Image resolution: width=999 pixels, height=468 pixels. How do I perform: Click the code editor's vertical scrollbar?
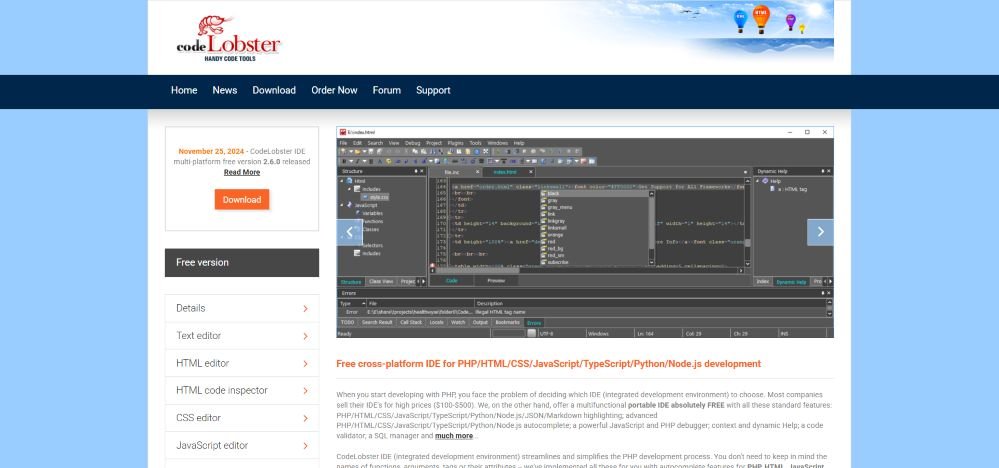pyautogui.click(x=748, y=222)
